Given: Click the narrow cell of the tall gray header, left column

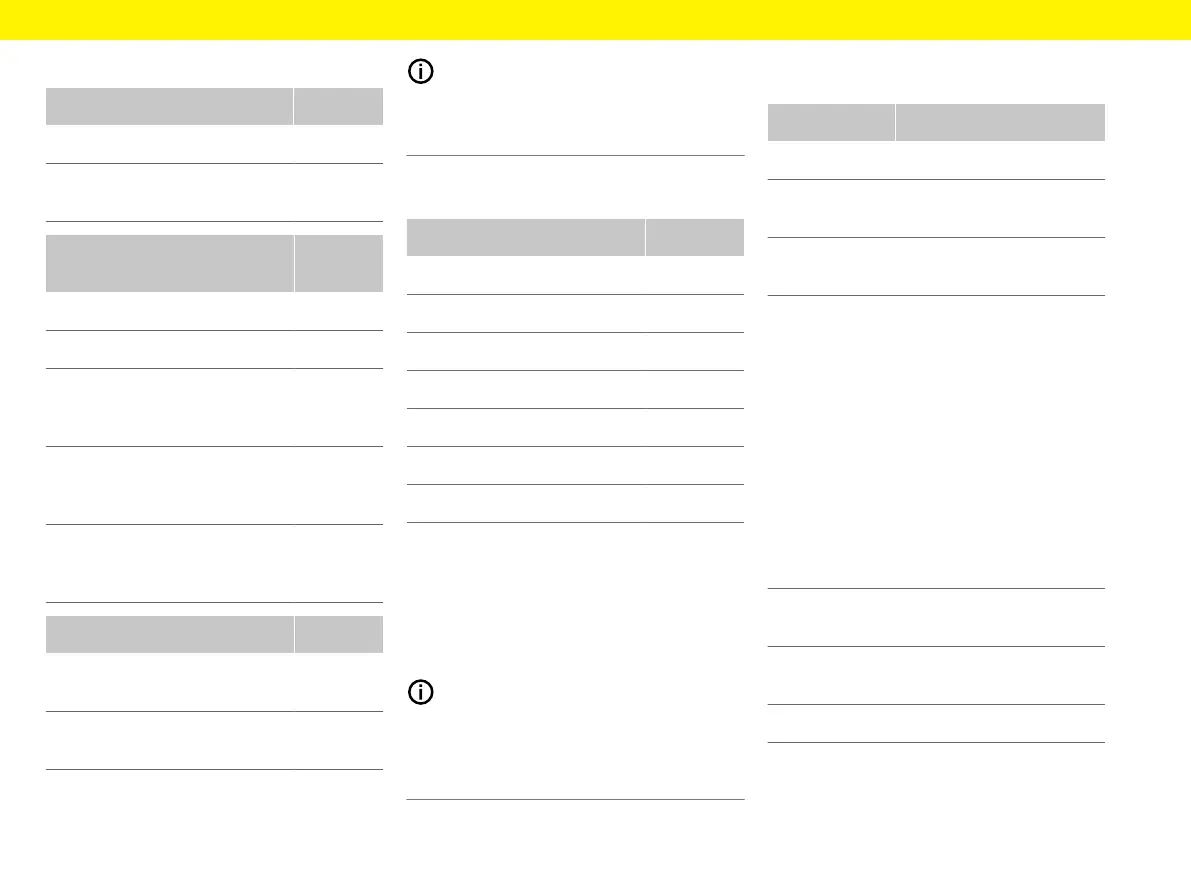Looking at the screenshot, I should [x=338, y=263].
